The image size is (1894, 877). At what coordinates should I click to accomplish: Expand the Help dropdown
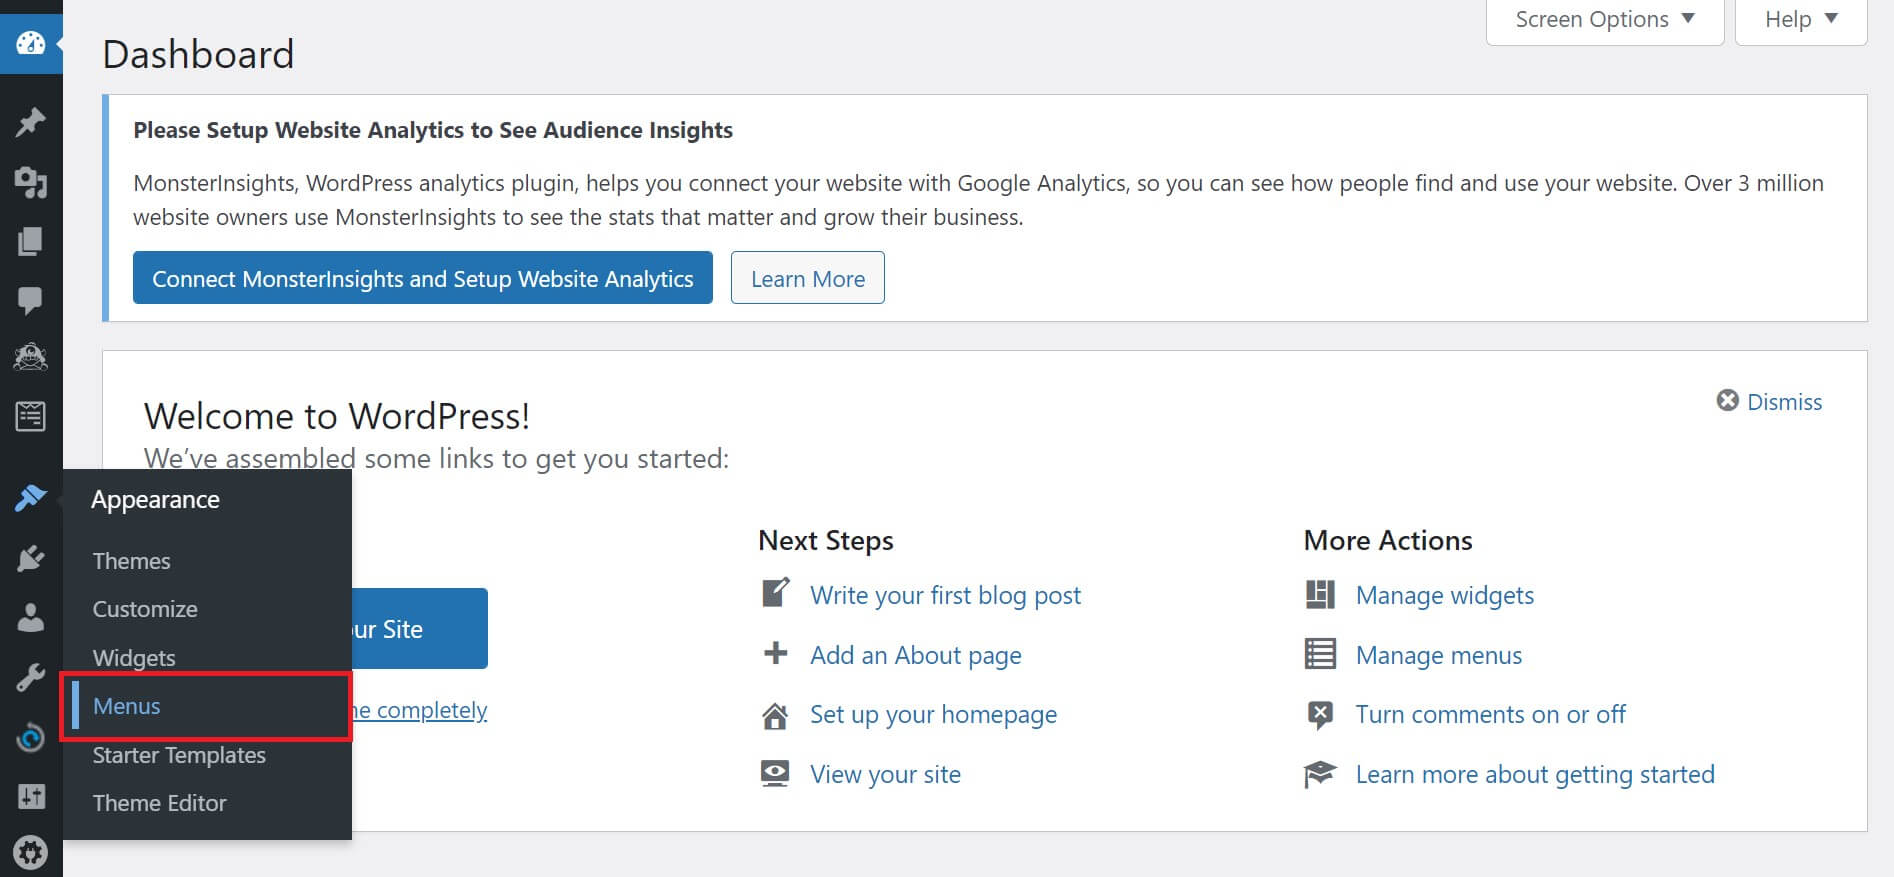tap(1800, 20)
